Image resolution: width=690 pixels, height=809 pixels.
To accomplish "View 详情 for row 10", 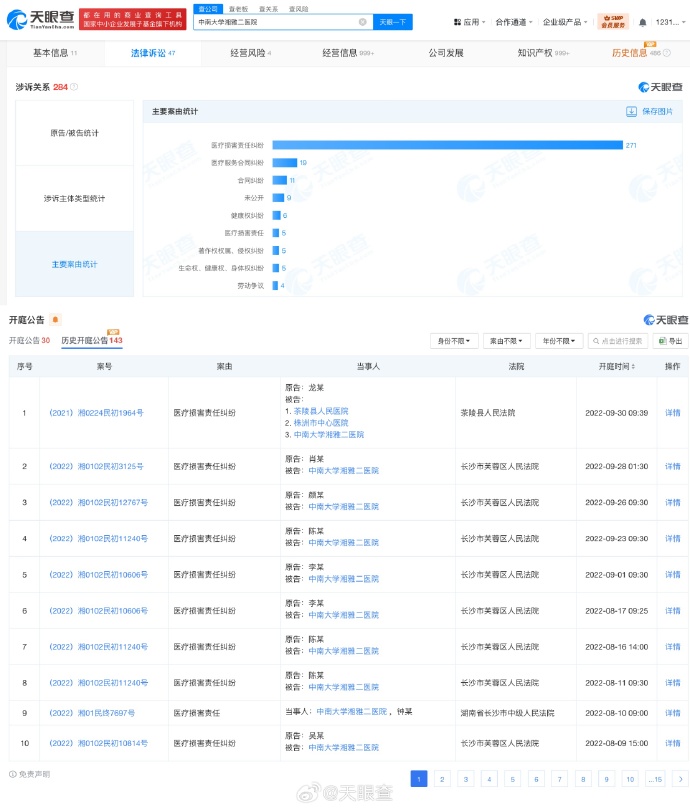I will (x=672, y=743).
